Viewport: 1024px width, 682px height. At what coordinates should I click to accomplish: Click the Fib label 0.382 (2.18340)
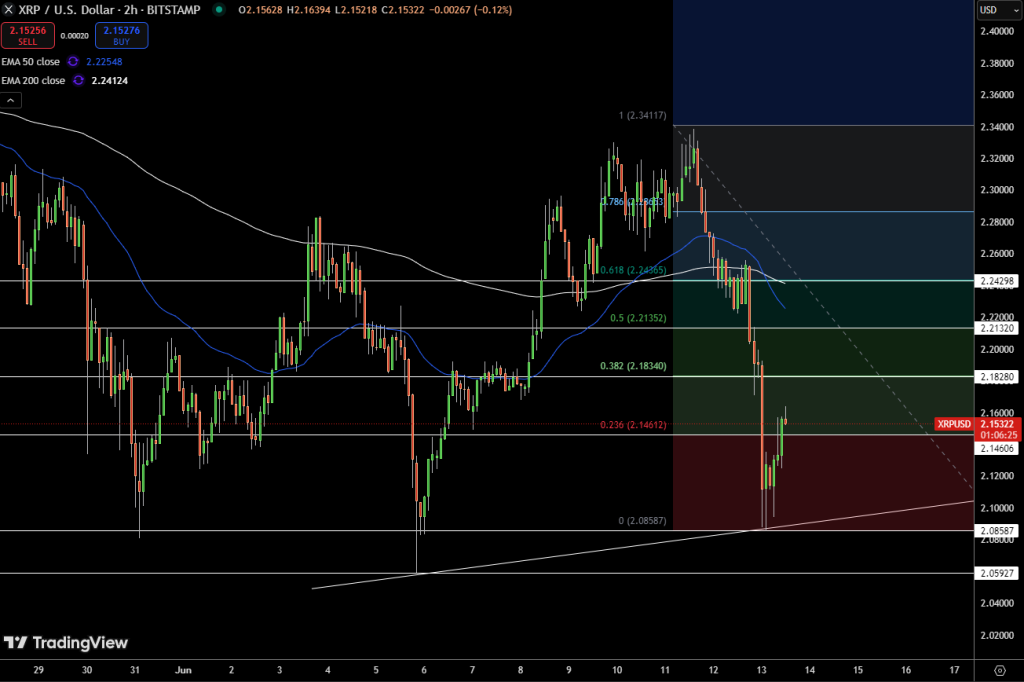pyautogui.click(x=633, y=366)
